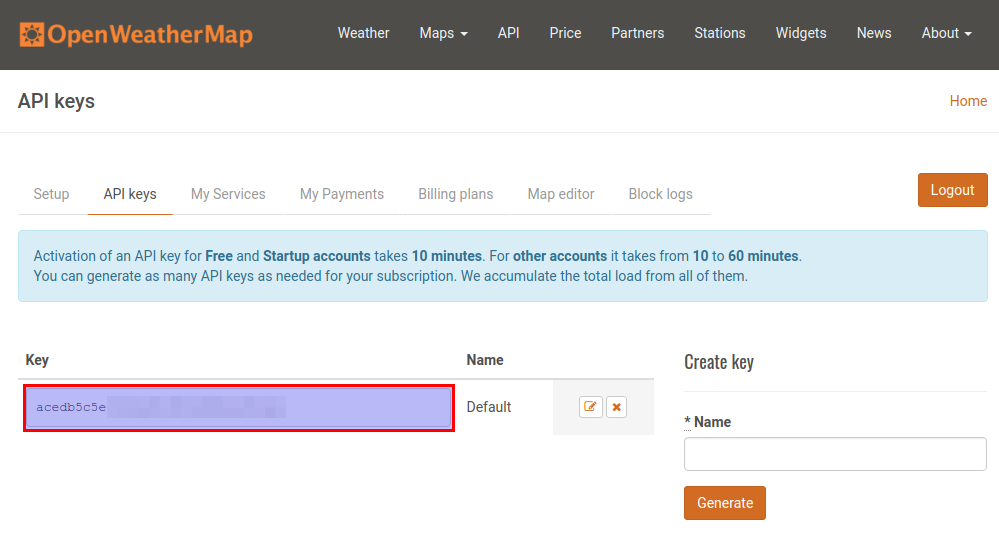Edit the Default API key name
The image size is (999, 534).
(x=591, y=407)
